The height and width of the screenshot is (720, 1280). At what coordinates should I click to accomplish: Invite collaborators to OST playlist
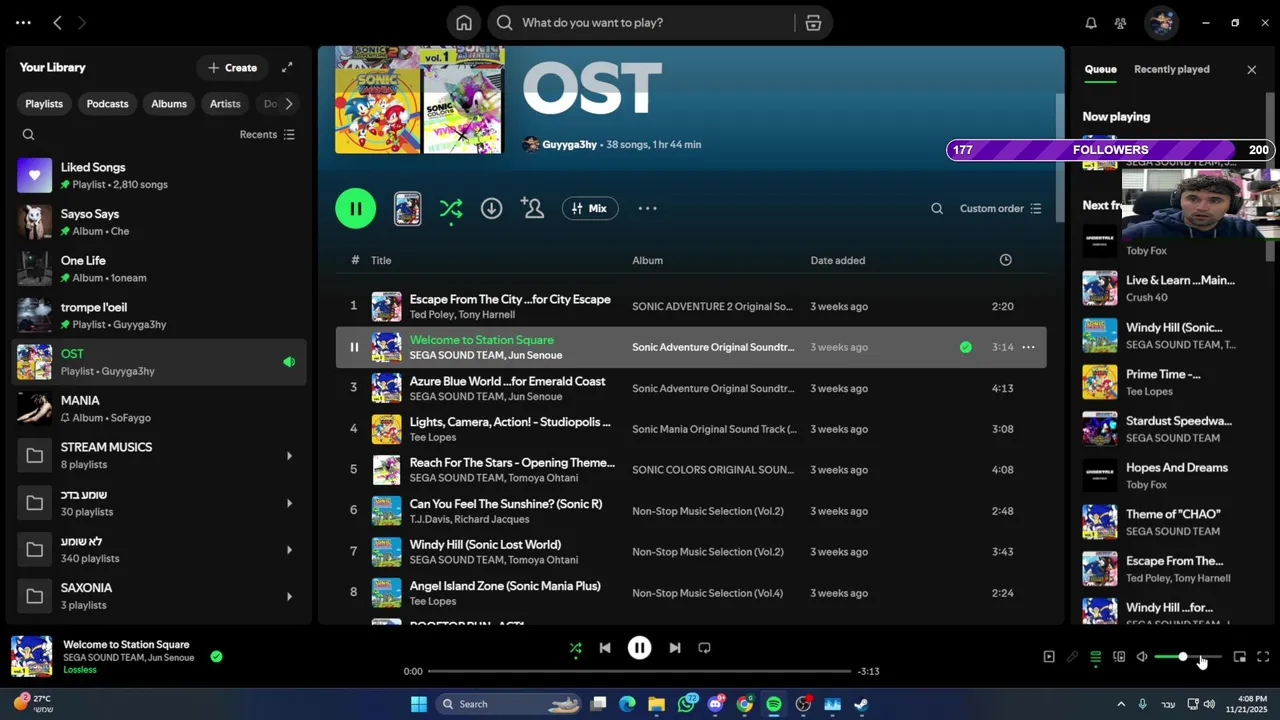point(532,208)
